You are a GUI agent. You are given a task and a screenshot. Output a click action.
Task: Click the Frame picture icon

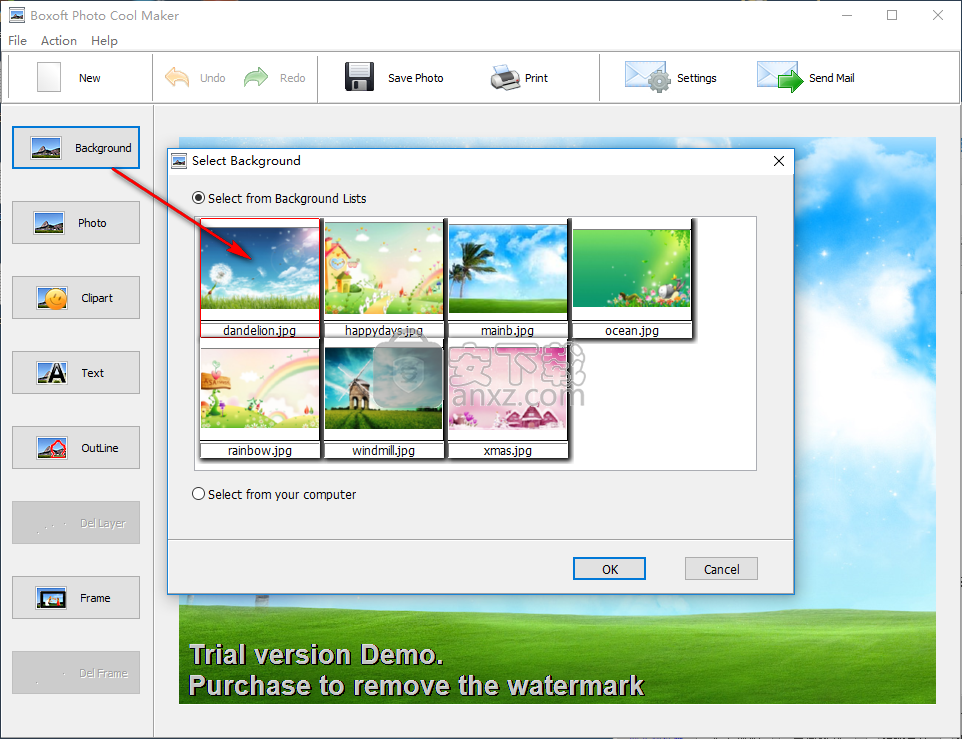pos(51,598)
